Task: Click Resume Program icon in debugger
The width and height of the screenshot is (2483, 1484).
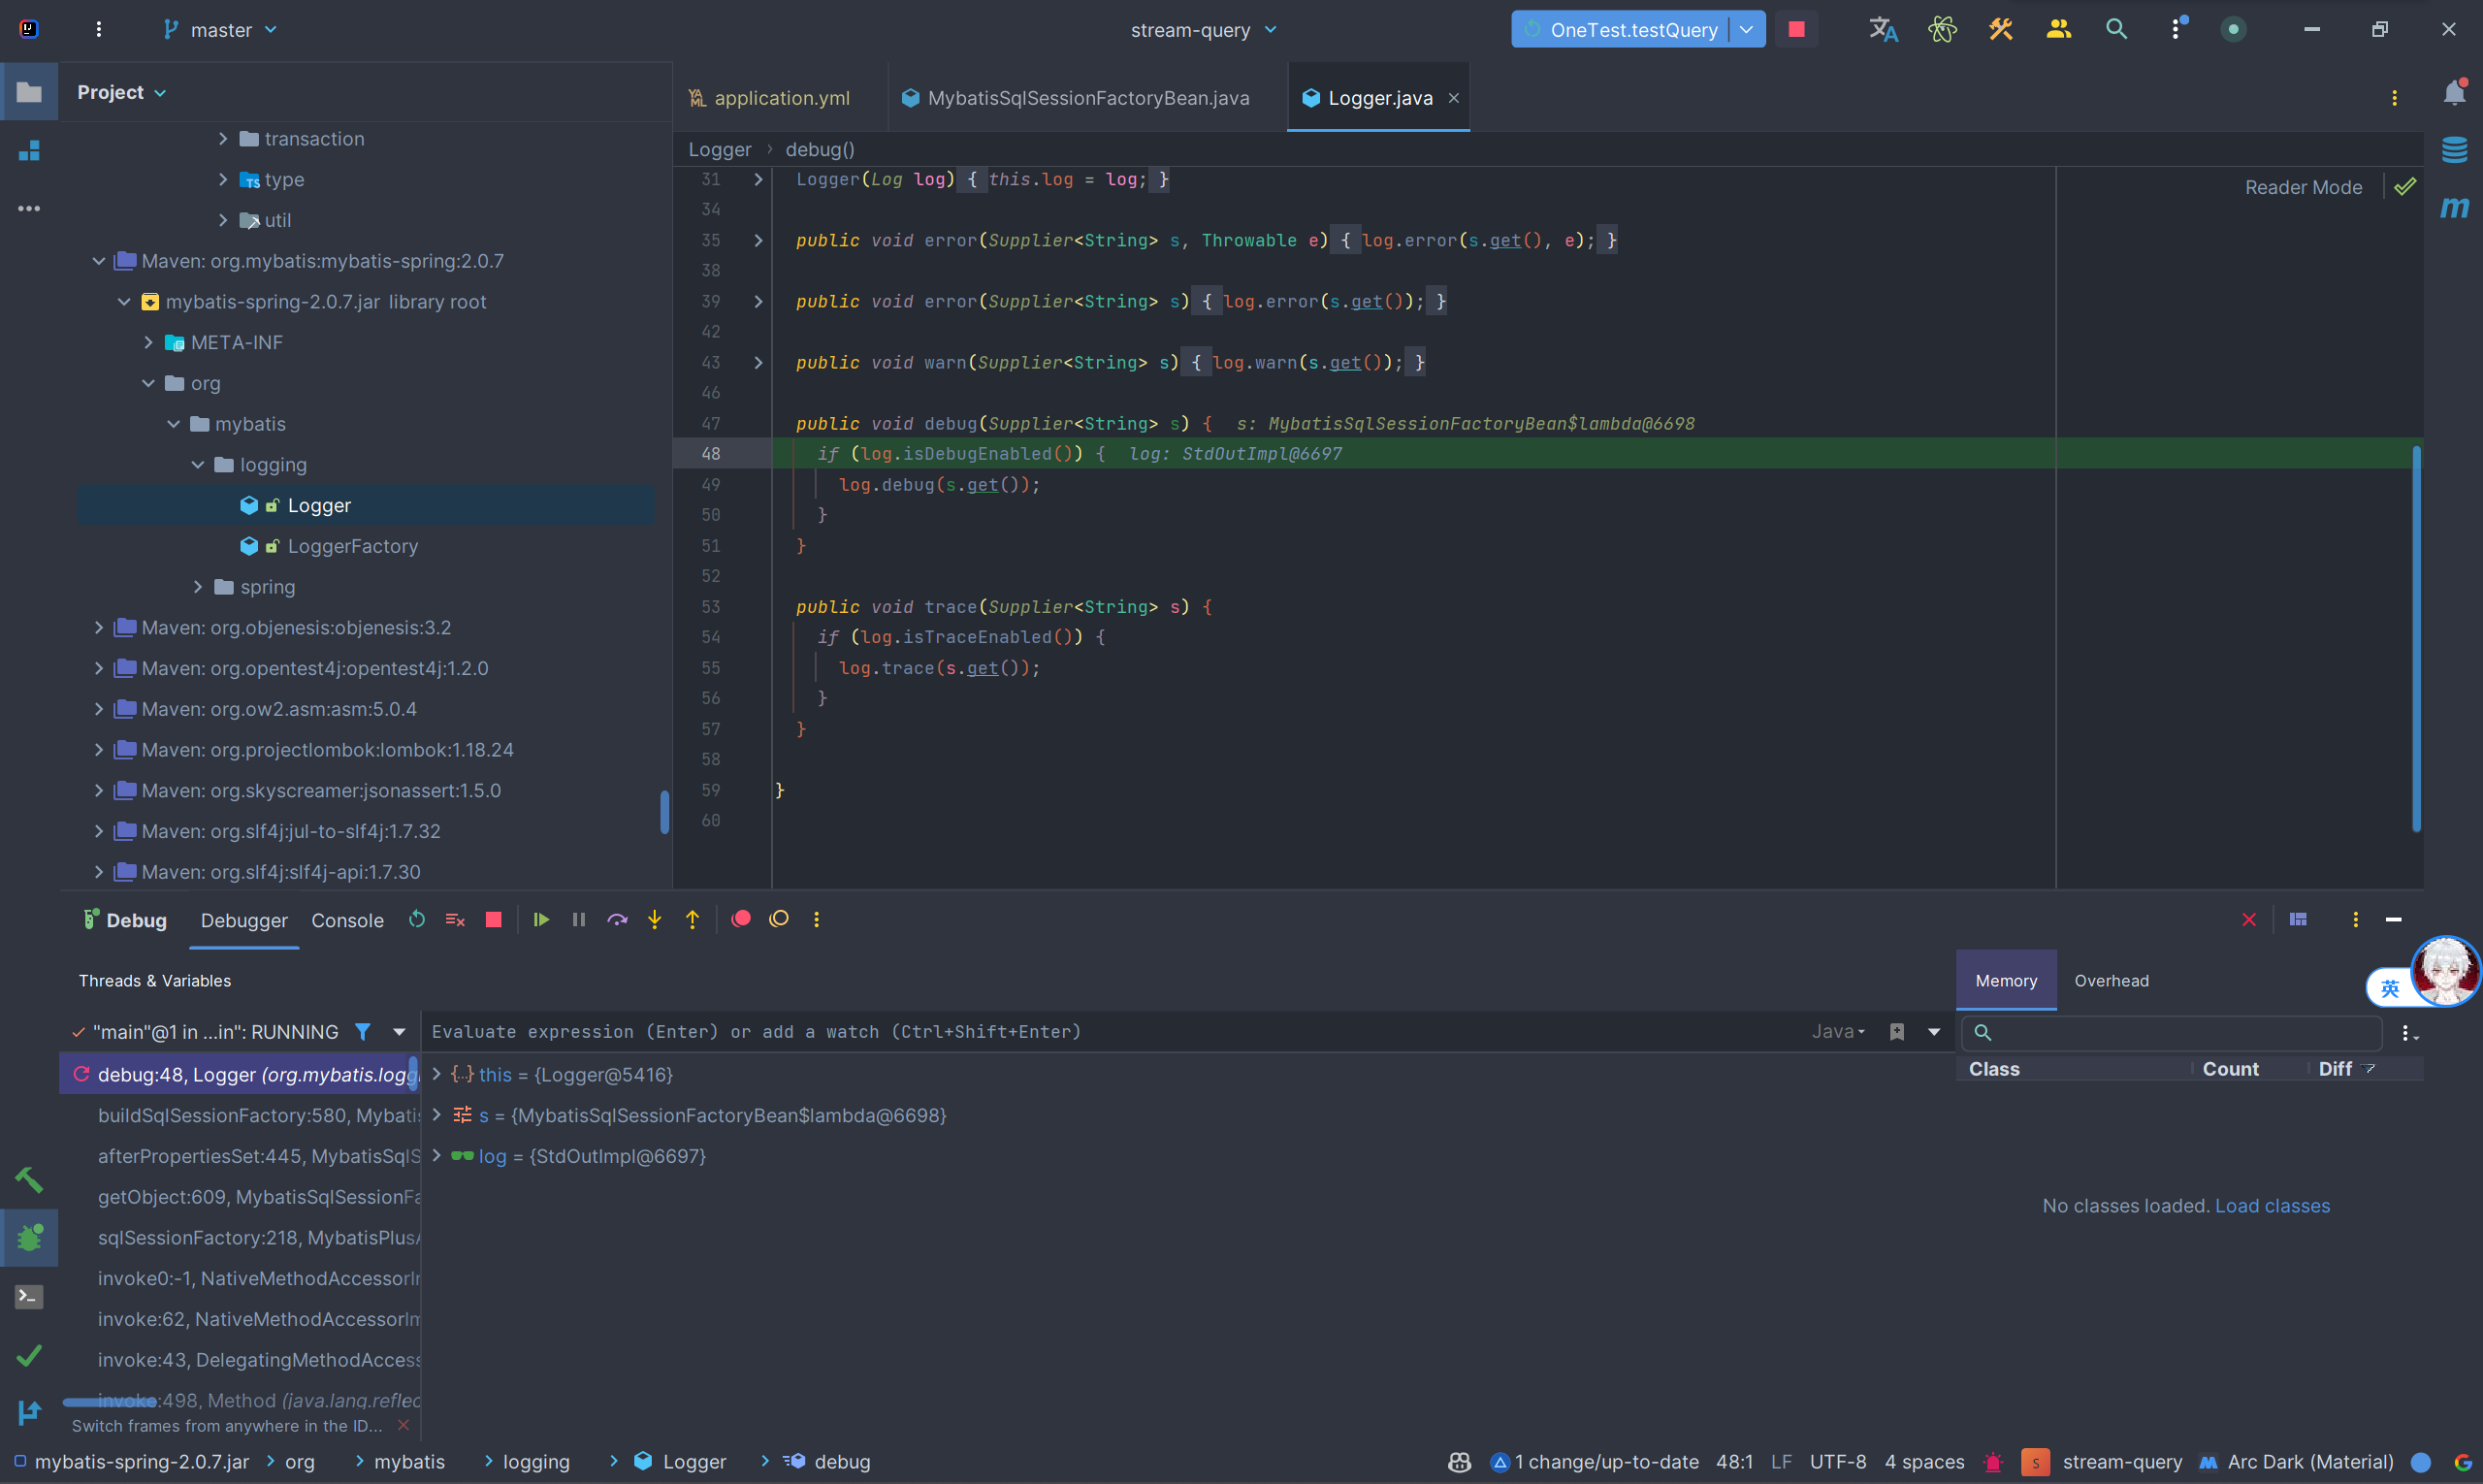Action: coord(541,919)
